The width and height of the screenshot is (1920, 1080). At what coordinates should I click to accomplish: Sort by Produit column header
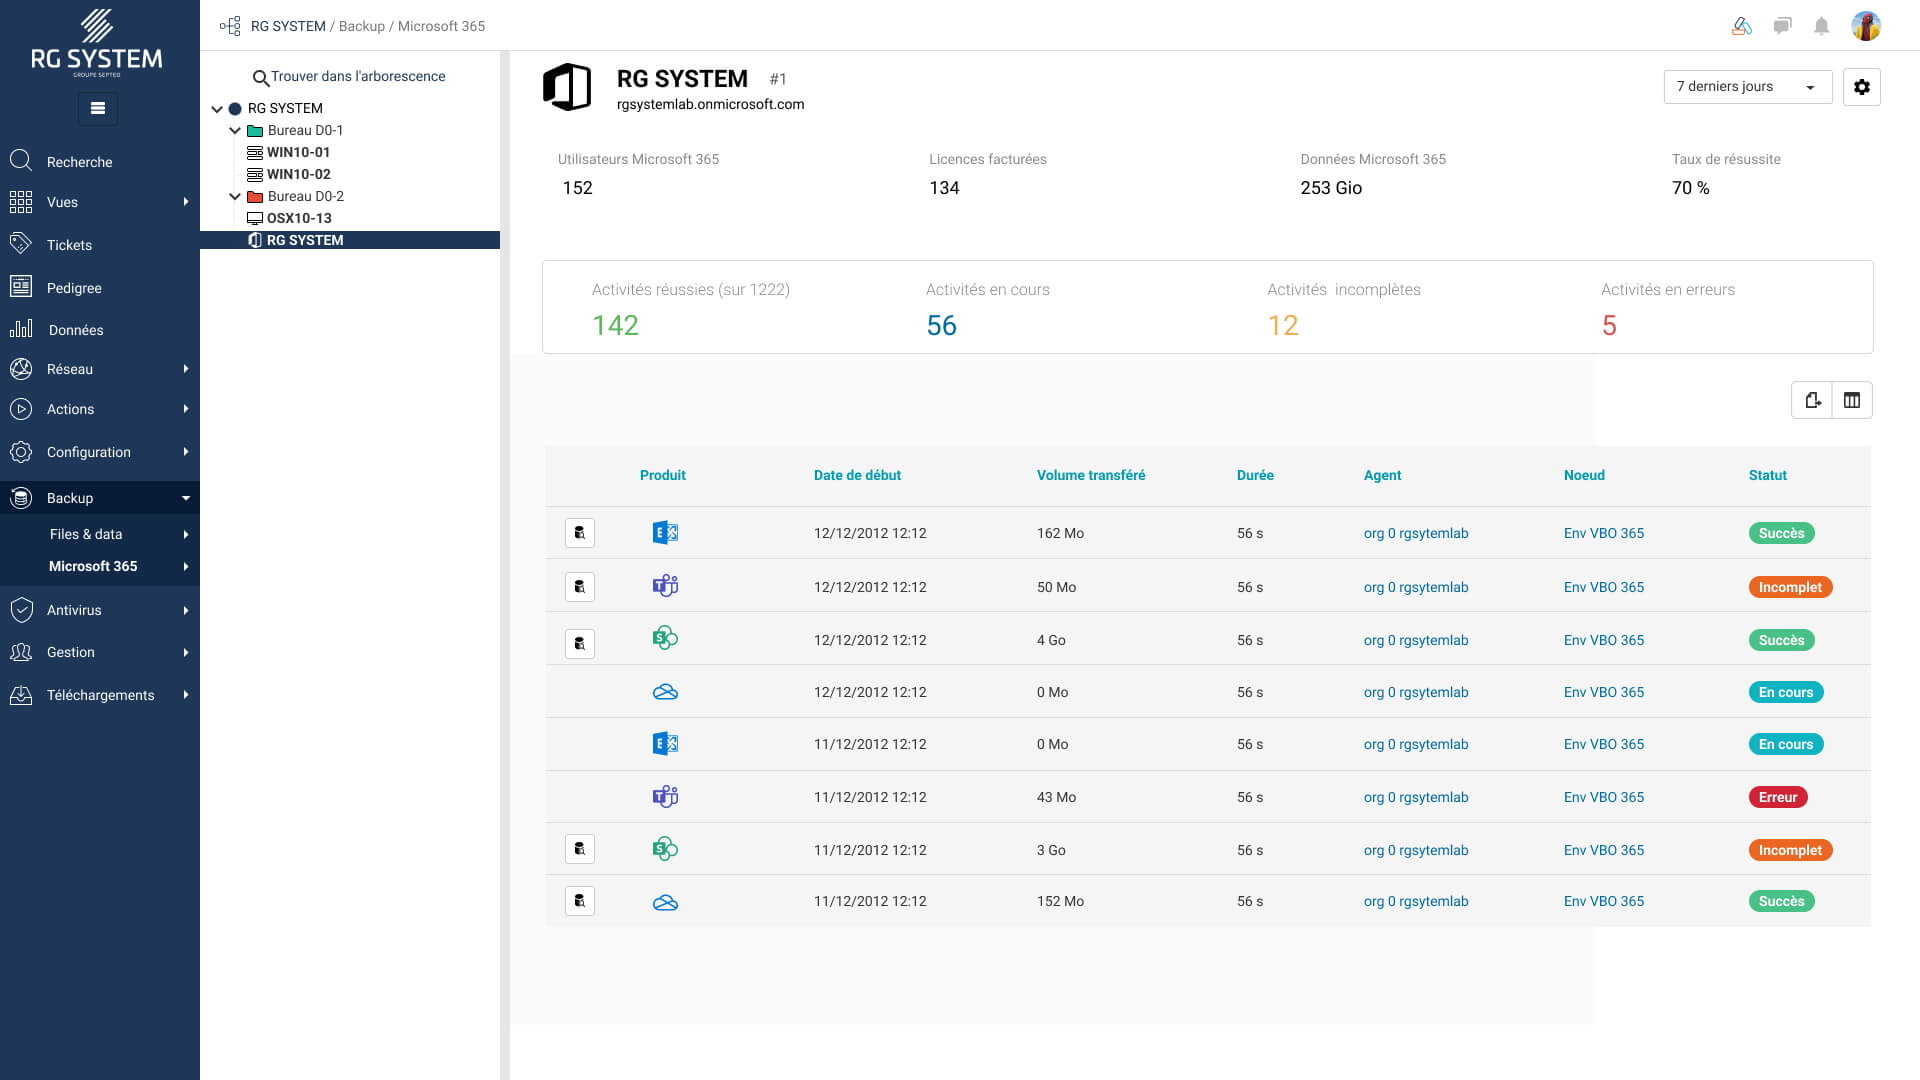pyautogui.click(x=663, y=475)
